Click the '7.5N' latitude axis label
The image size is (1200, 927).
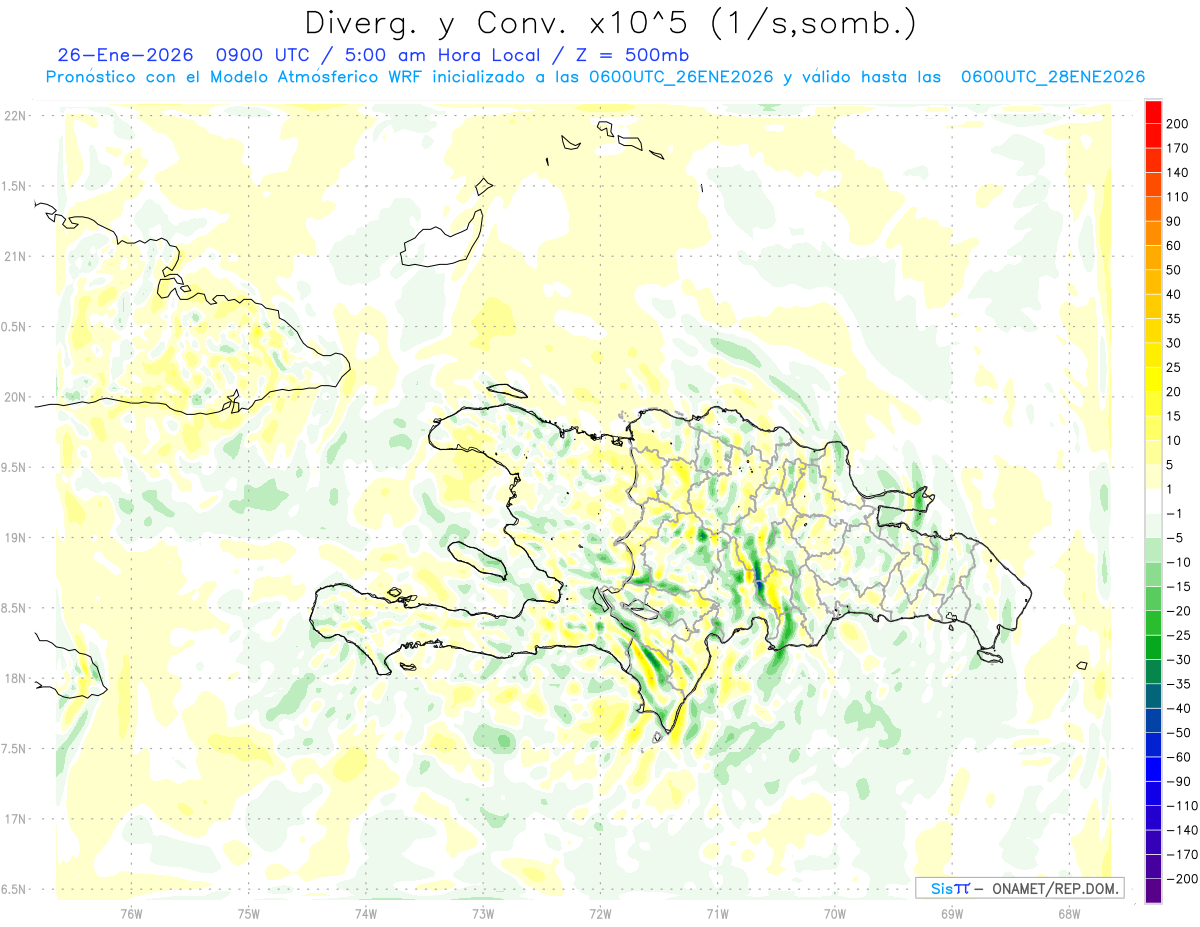click(x=15, y=749)
